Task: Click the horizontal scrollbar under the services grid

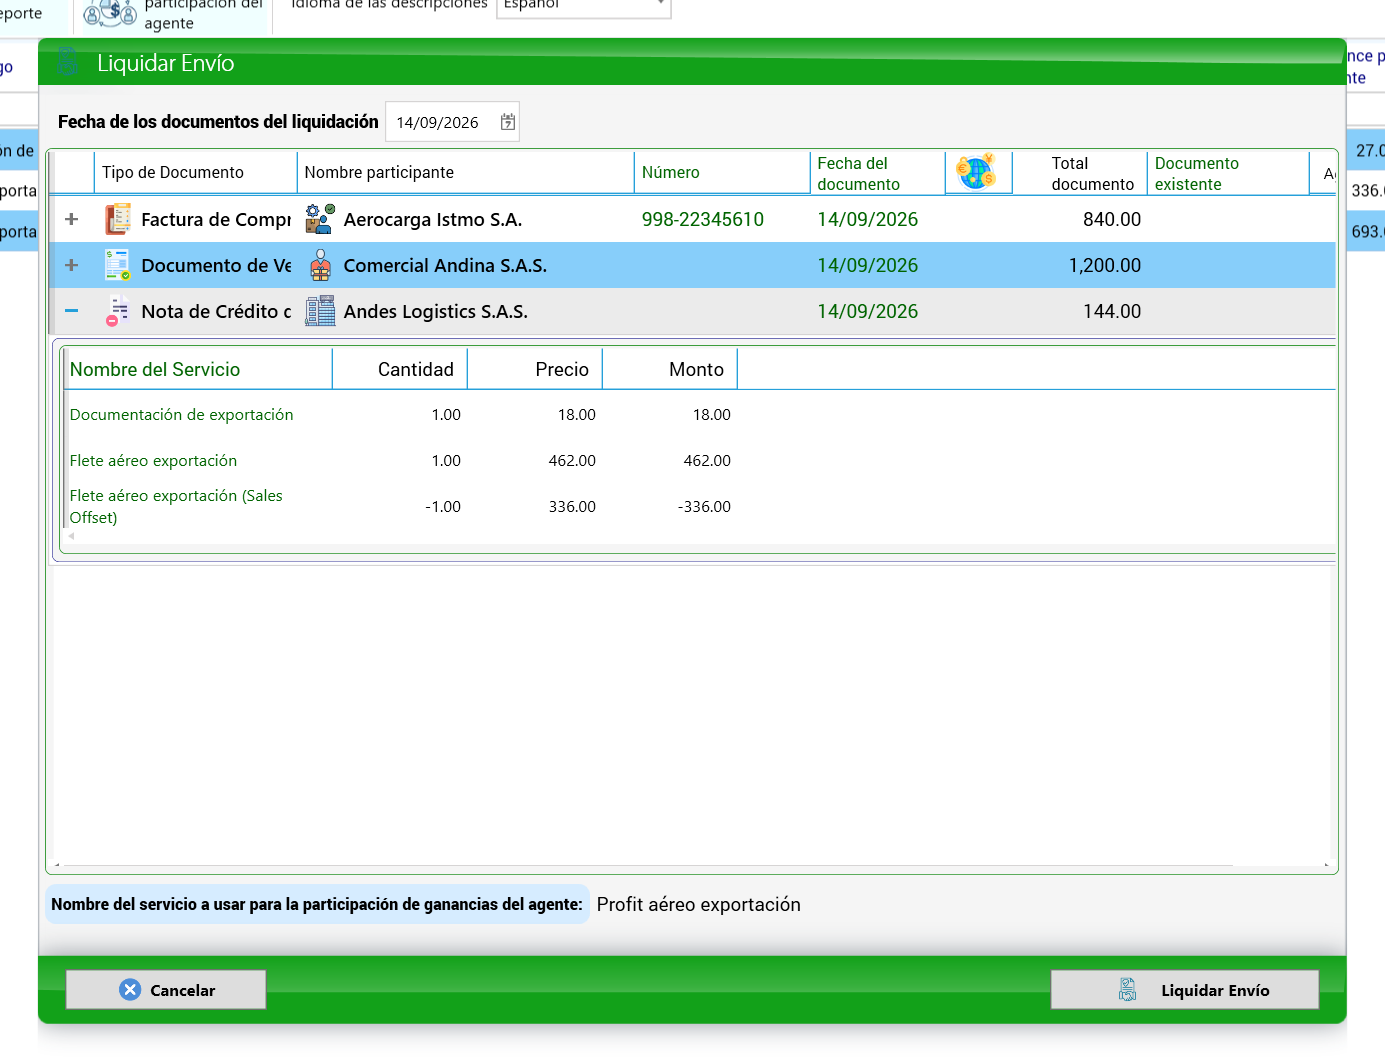Action: [700, 536]
